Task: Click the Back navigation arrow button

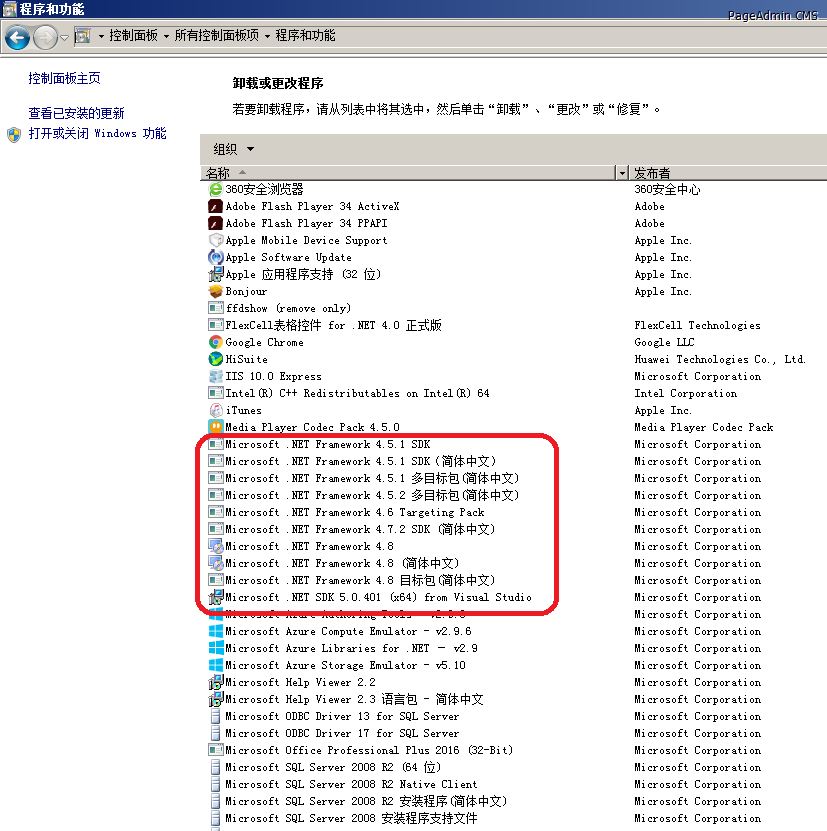Action: [17, 38]
